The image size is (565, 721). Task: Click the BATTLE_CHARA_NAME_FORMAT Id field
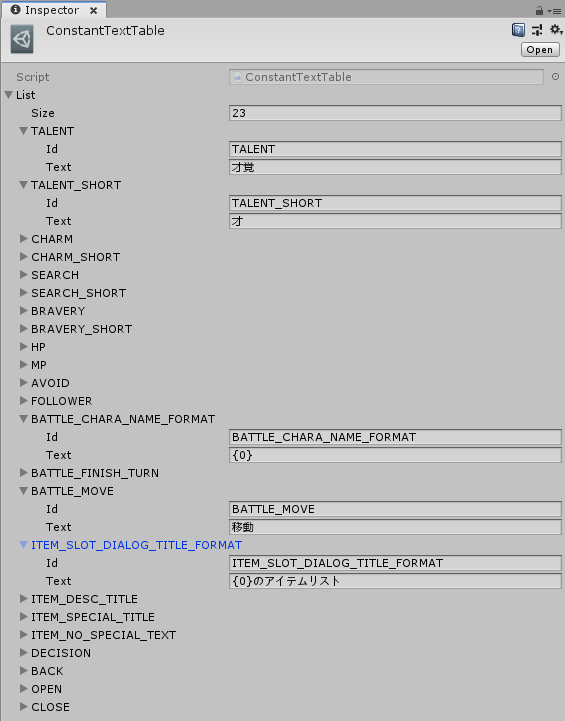(395, 437)
